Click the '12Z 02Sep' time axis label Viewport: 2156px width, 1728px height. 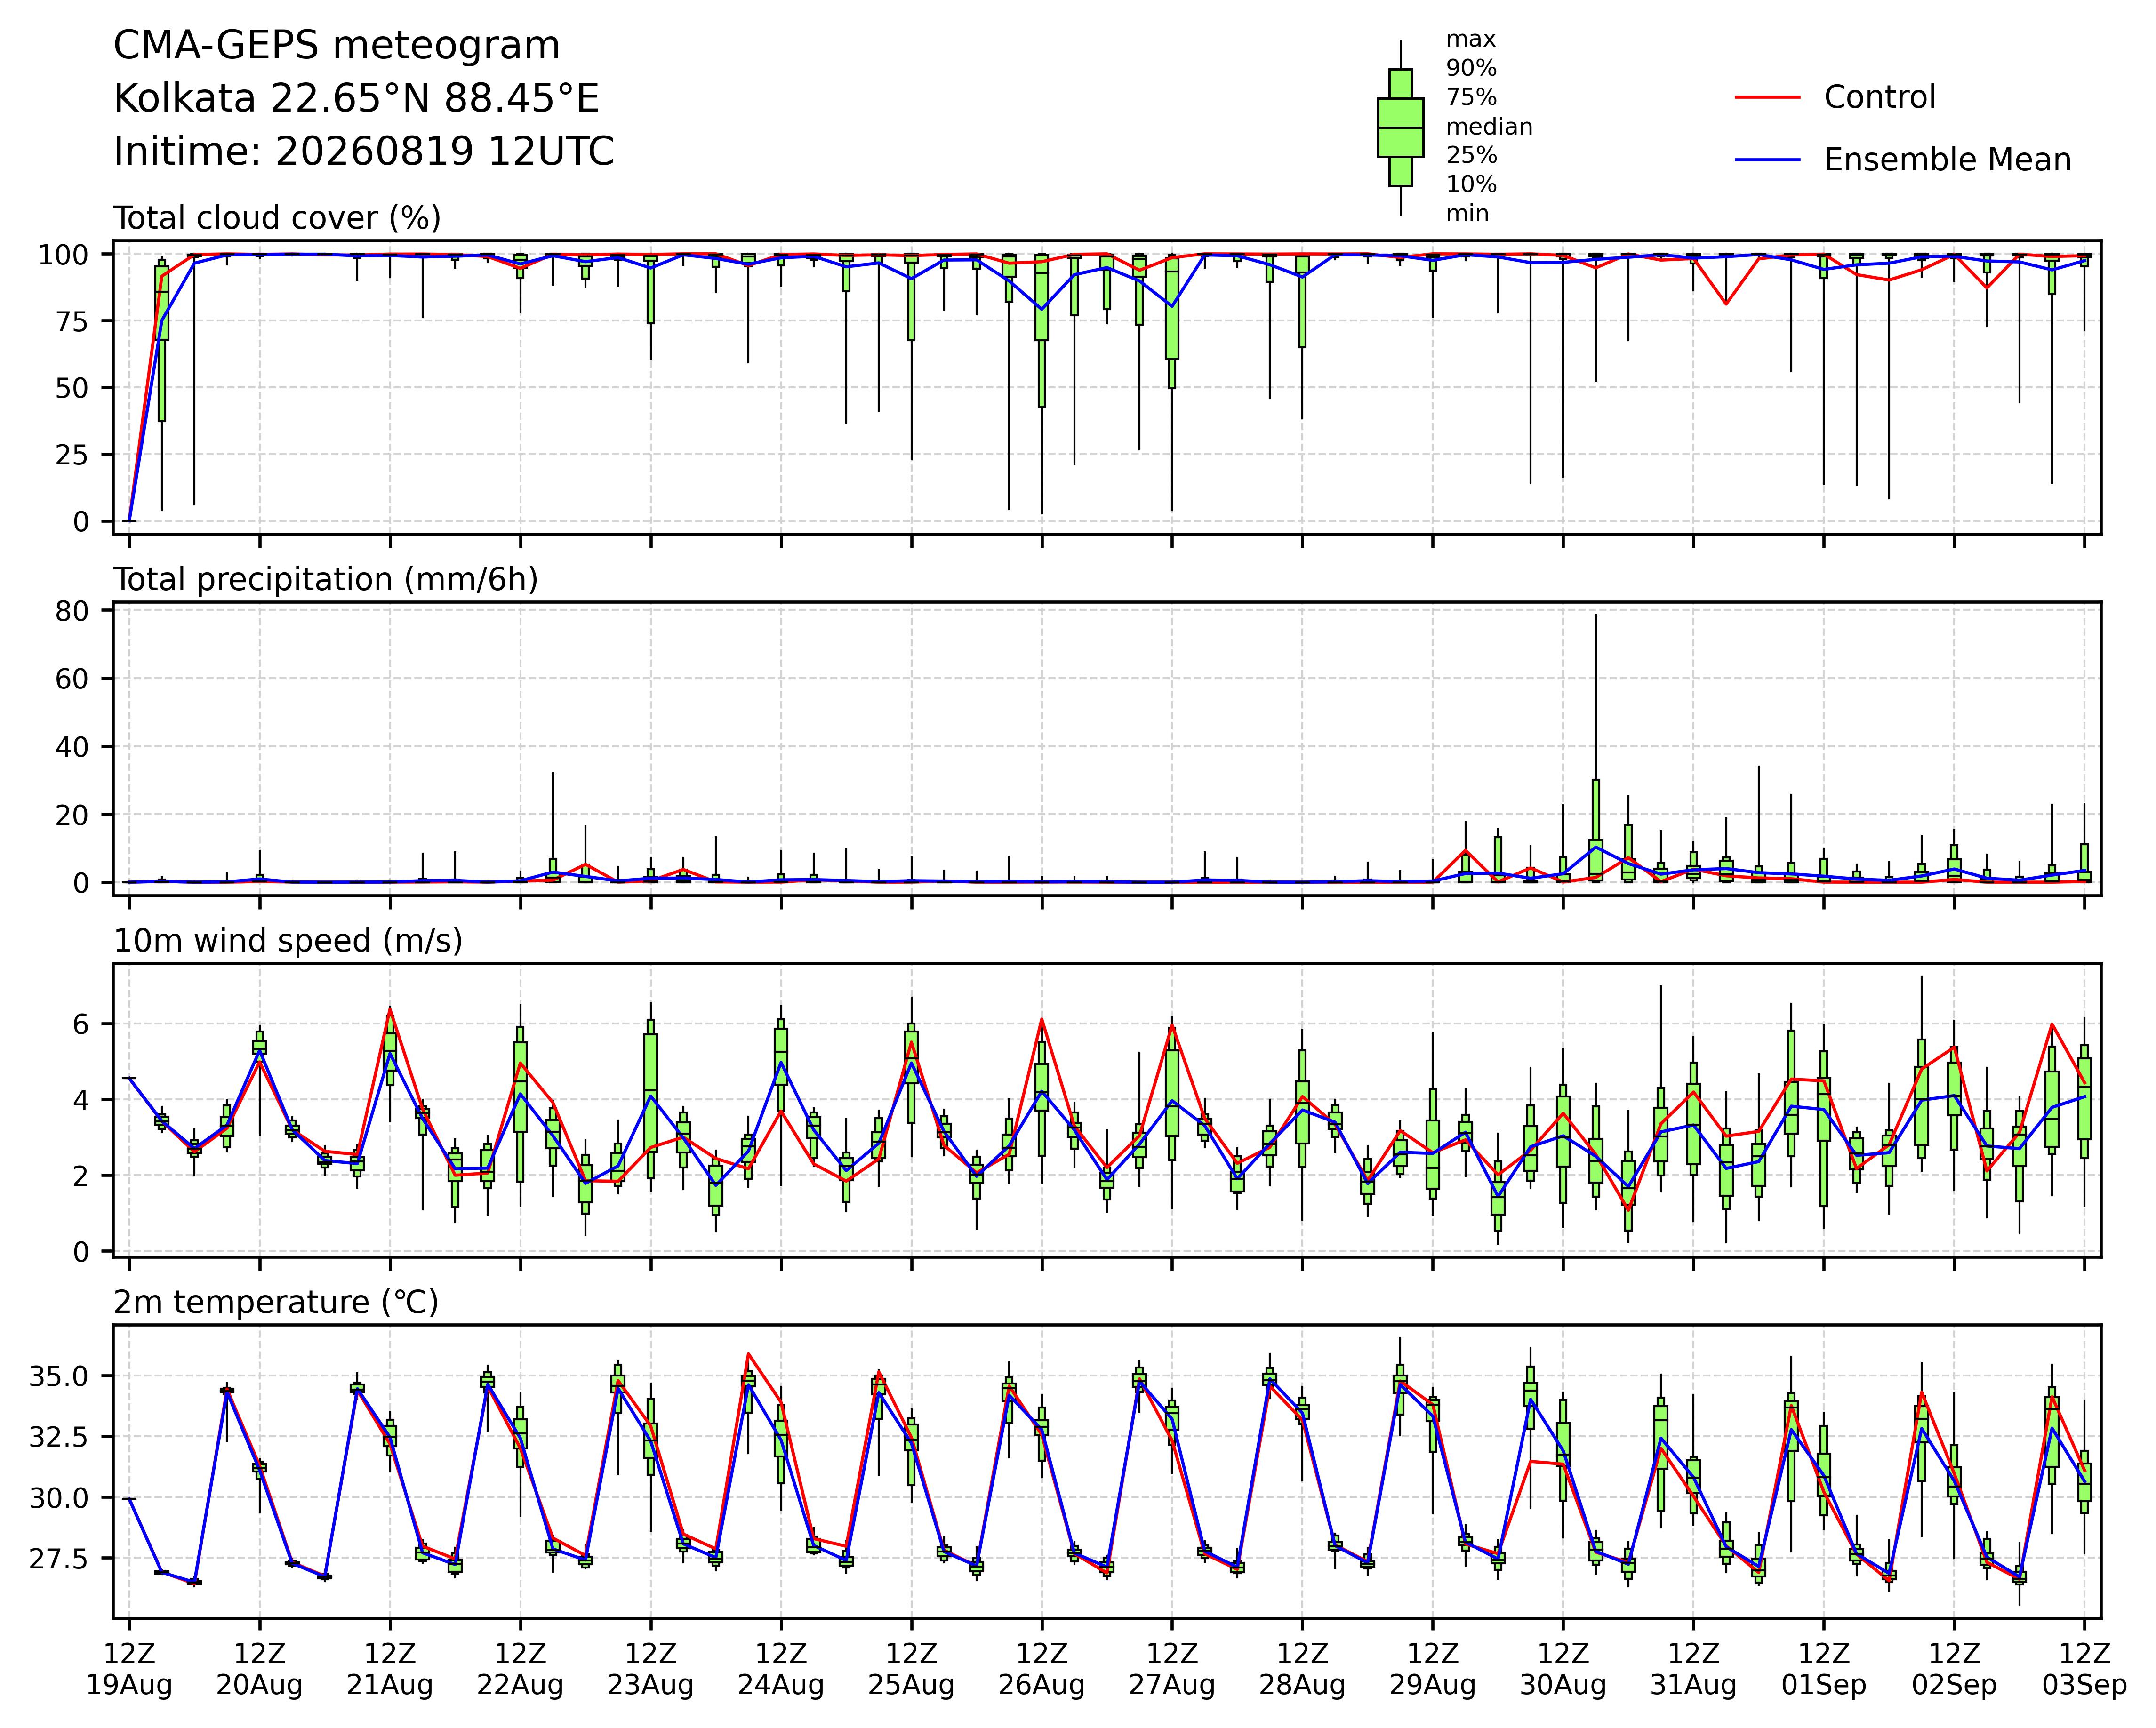[x=1954, y=1669]
